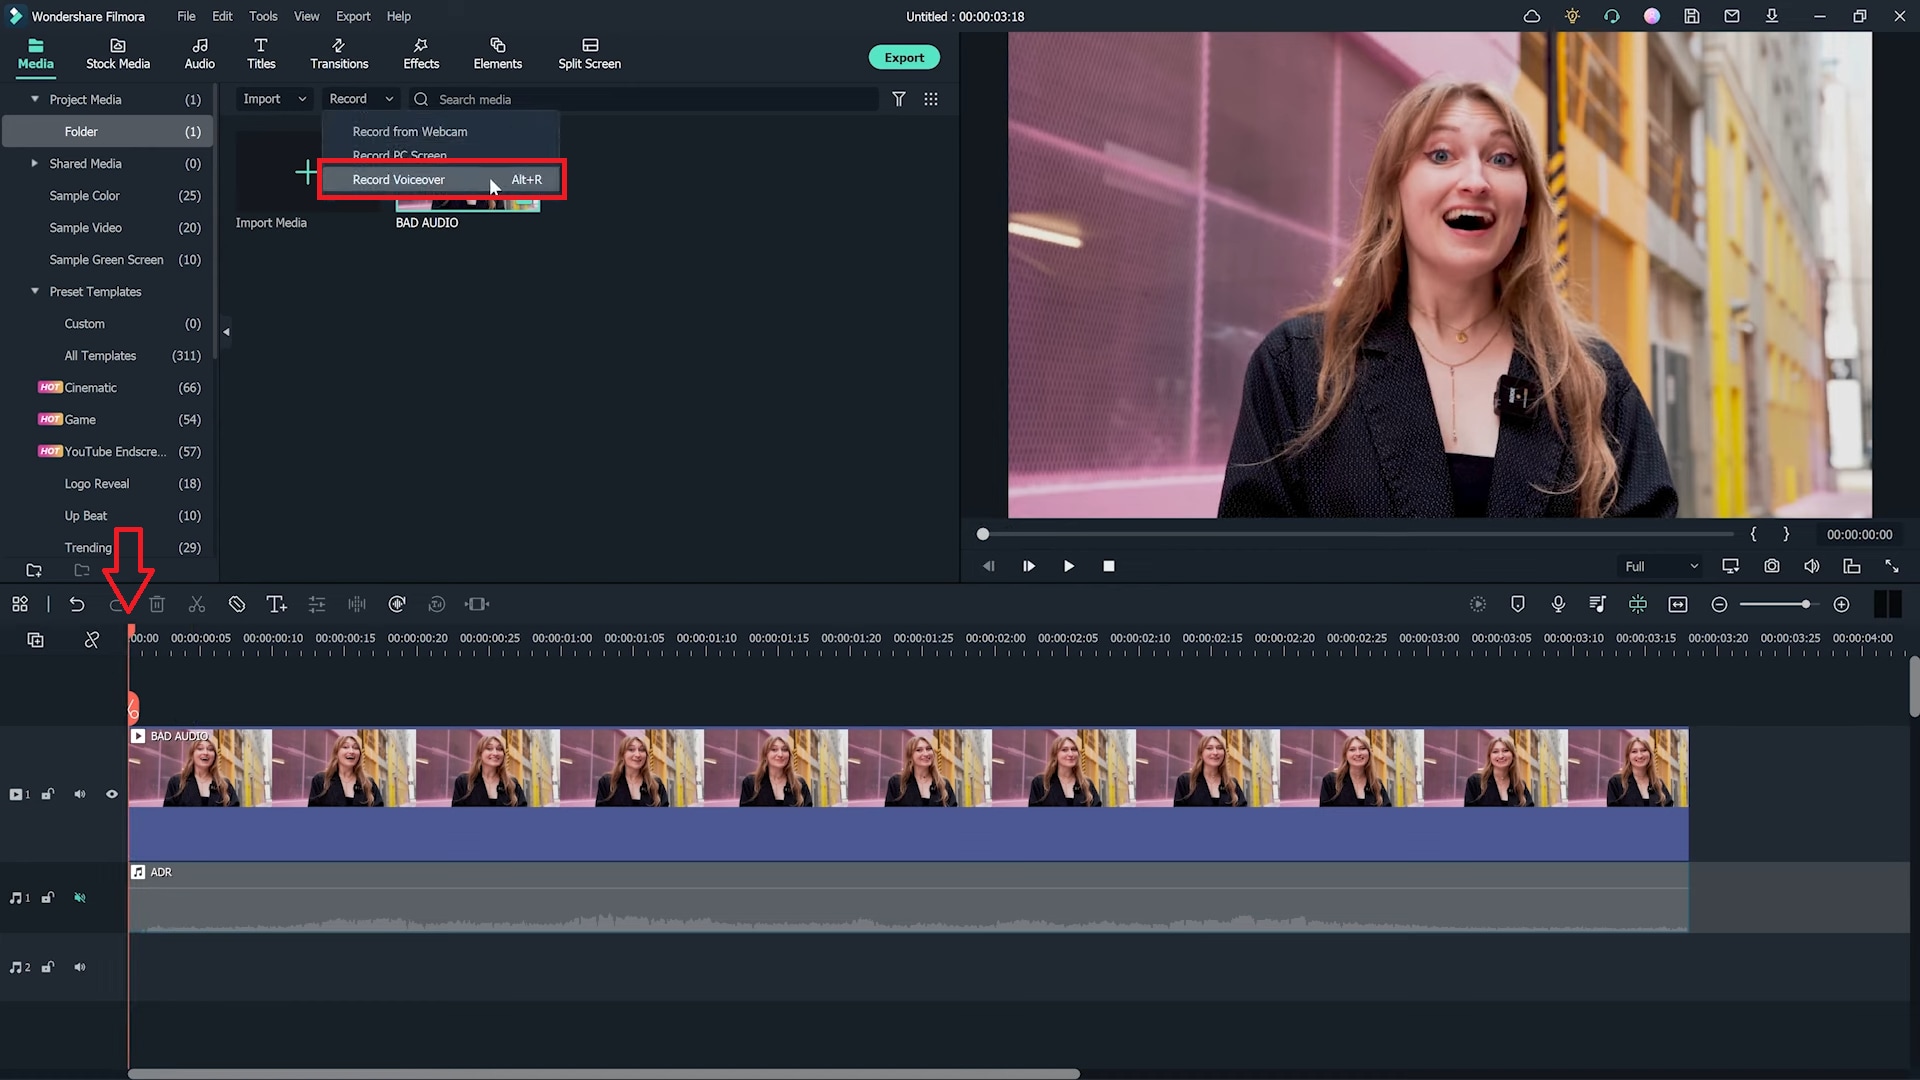
Task: Expand the Shared Media section
Action: (34, 162)
